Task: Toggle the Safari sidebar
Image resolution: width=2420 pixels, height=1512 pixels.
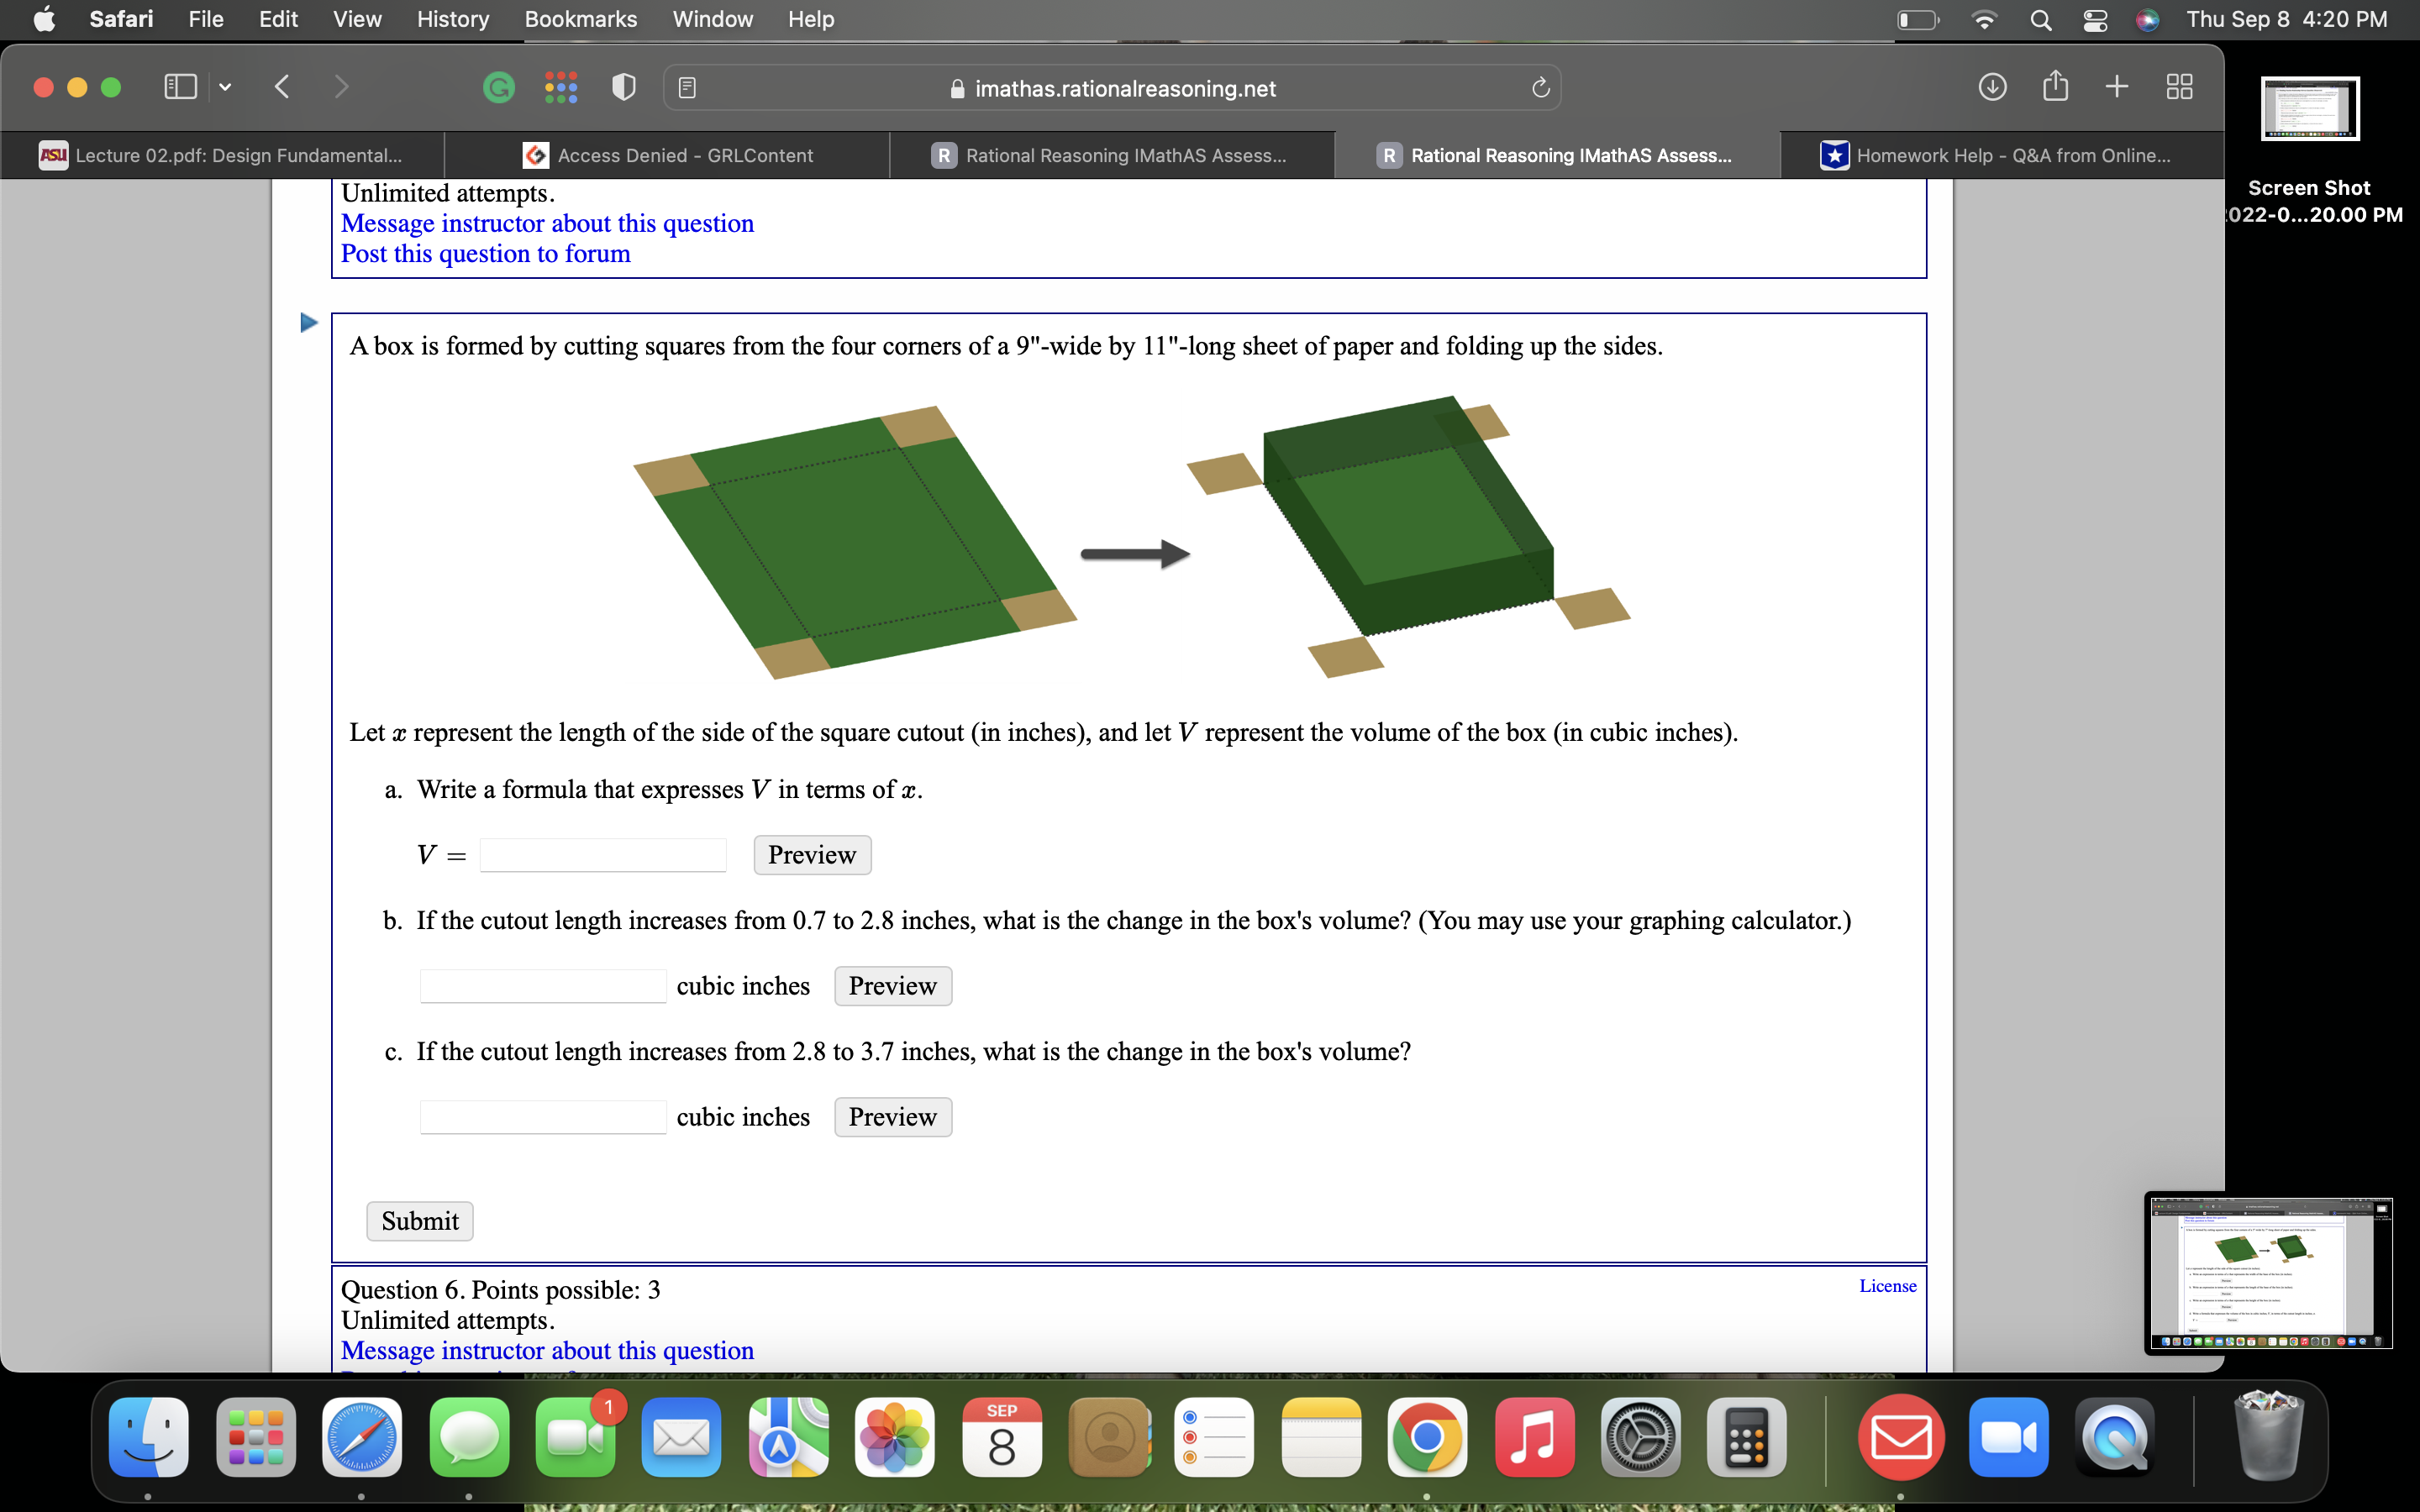Action: [180, 87]
